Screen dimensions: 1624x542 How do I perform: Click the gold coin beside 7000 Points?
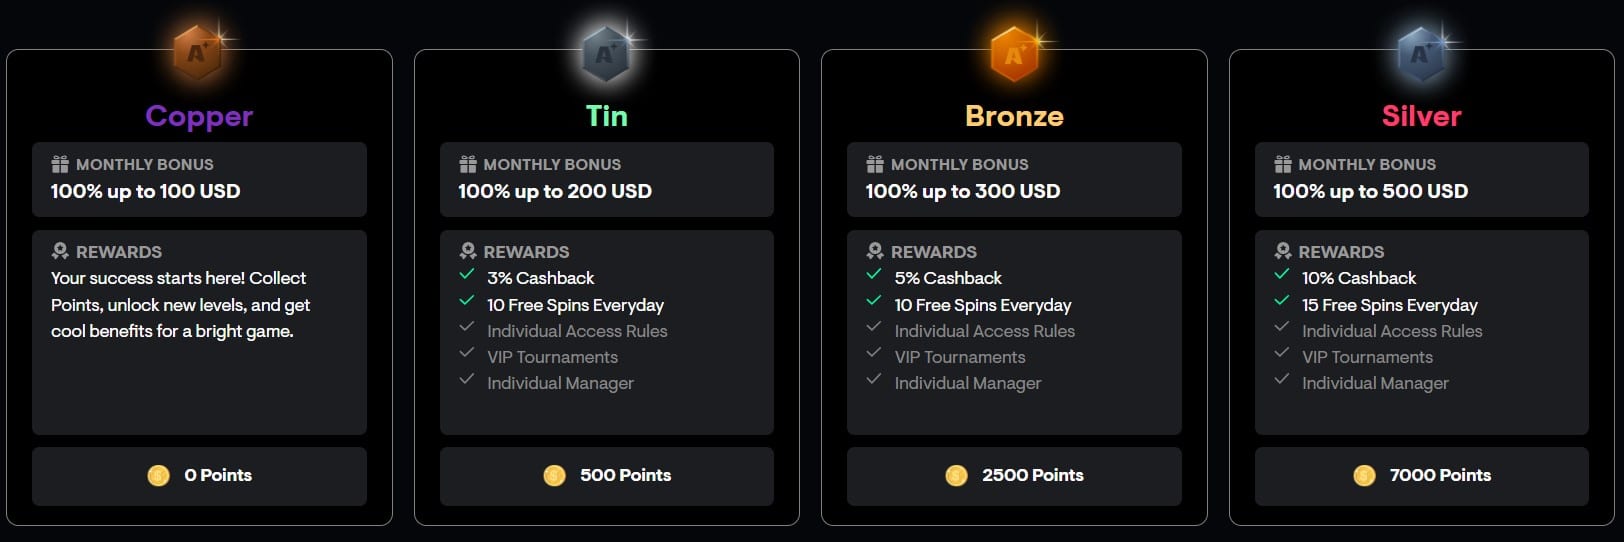click(x=1364, y=476)
